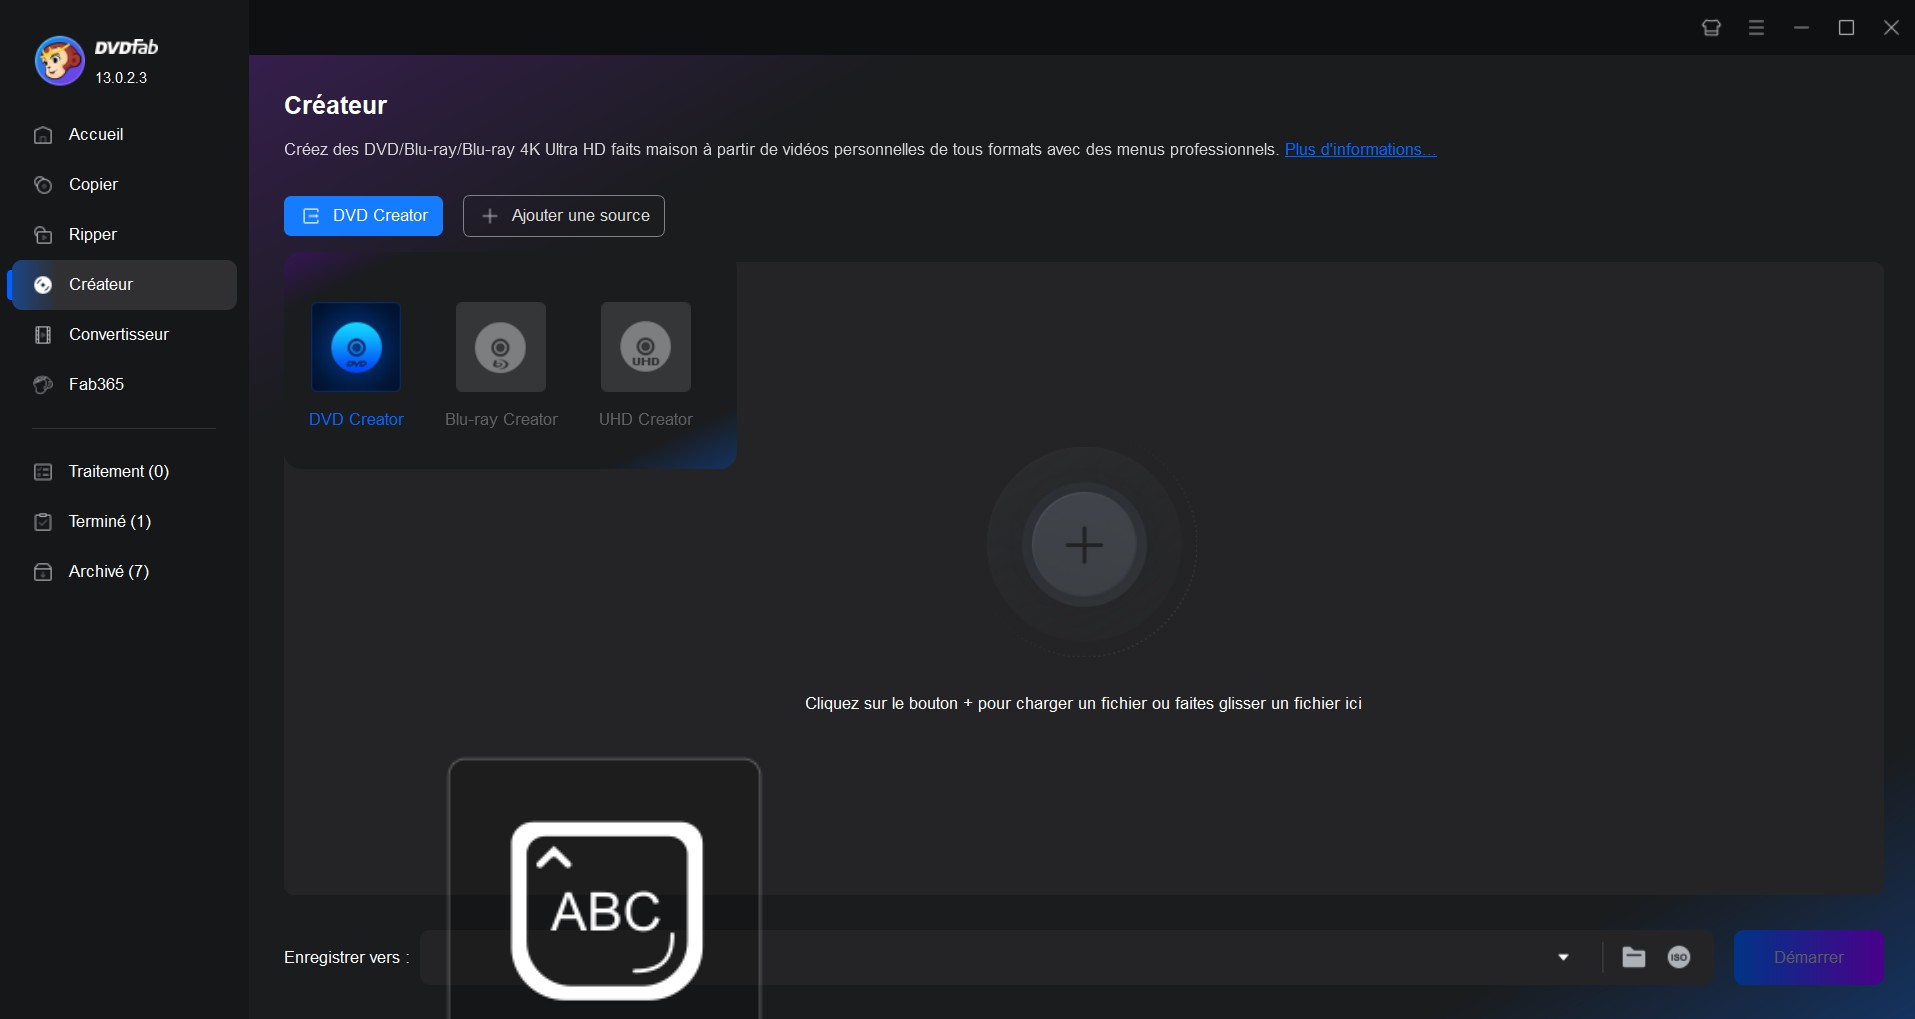The image size is (1915, 1019).
Task: Select ISO image output icon
Action: point(1679,958)
